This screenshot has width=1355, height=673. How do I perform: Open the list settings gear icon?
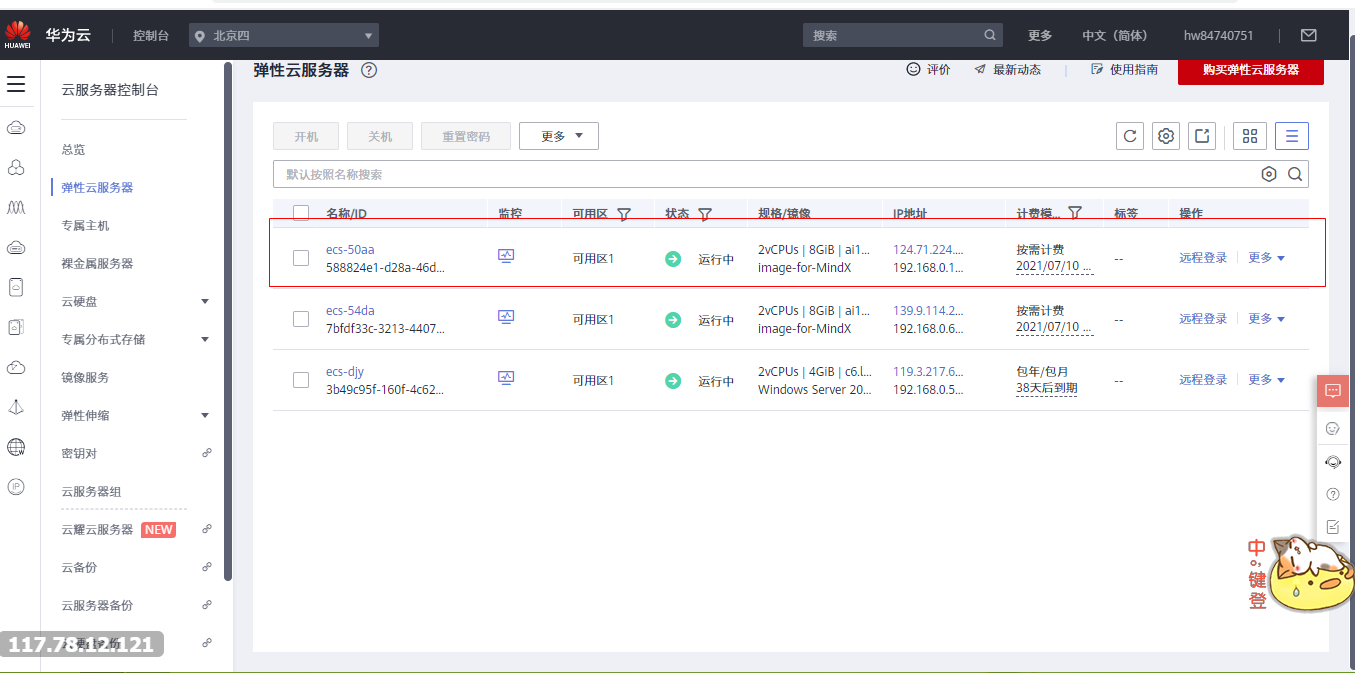[x=1166, y=136]
